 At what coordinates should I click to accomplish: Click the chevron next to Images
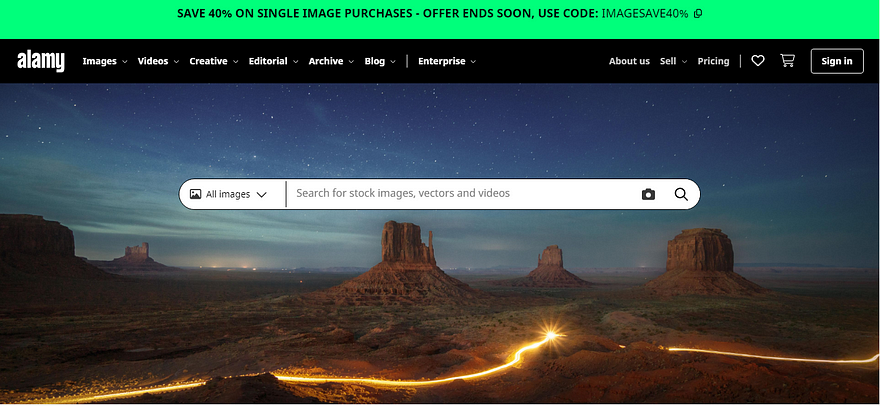125,62
